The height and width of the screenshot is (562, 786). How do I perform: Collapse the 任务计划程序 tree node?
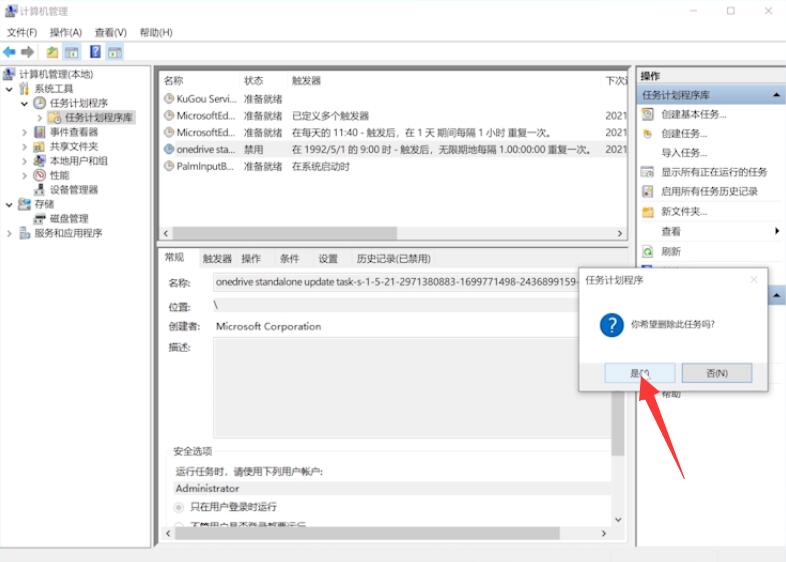24,104
